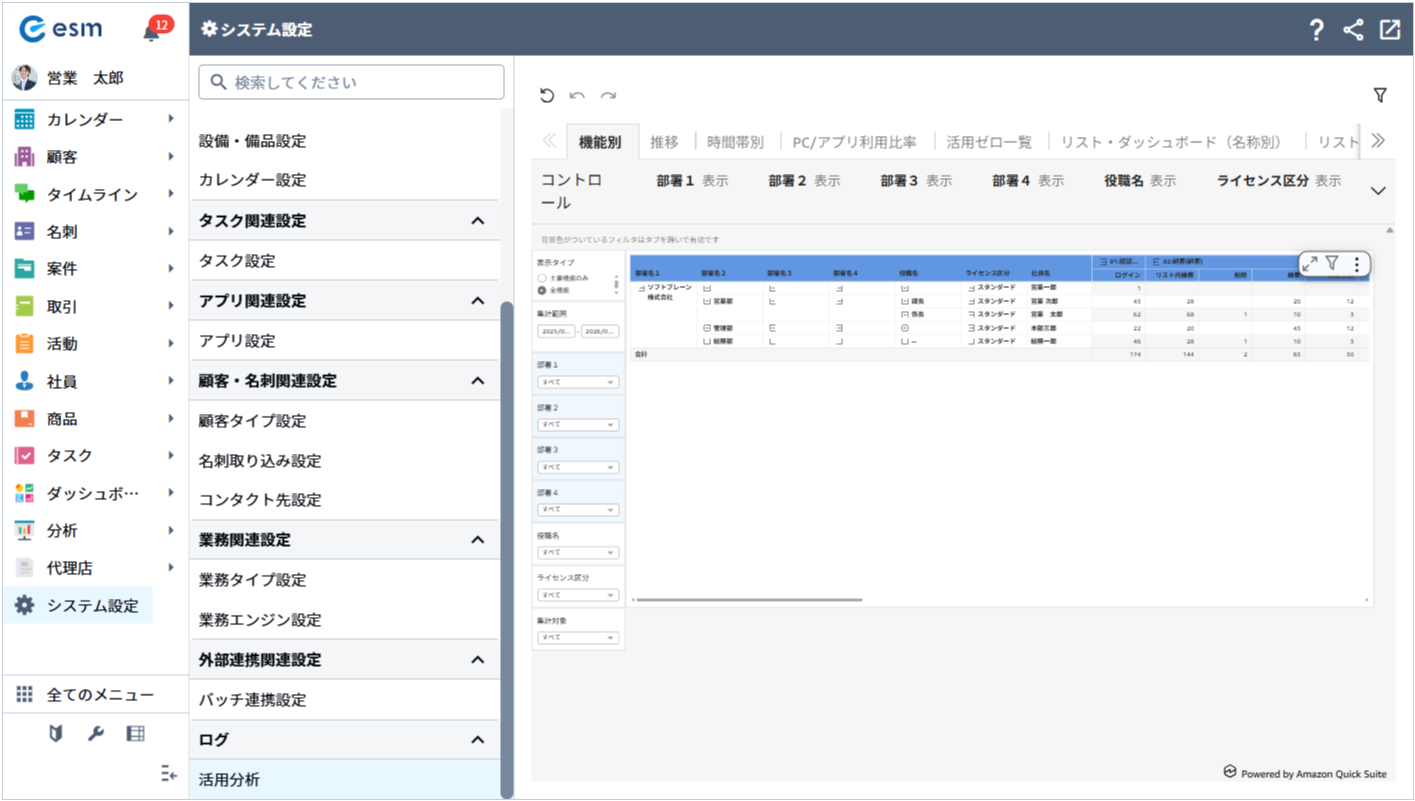Select the 全機能 radio button
Viewport: 1415px width, 801px height.
coord(542,290)
